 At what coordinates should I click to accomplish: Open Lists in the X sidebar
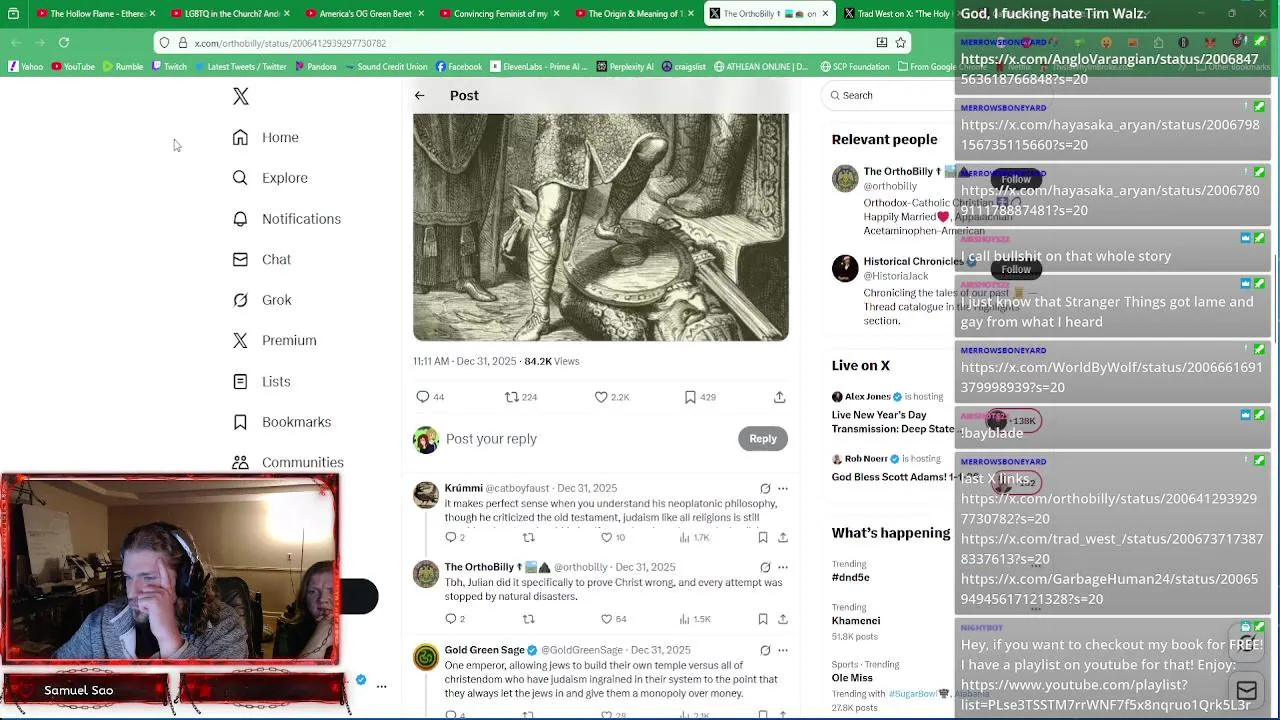262,381
